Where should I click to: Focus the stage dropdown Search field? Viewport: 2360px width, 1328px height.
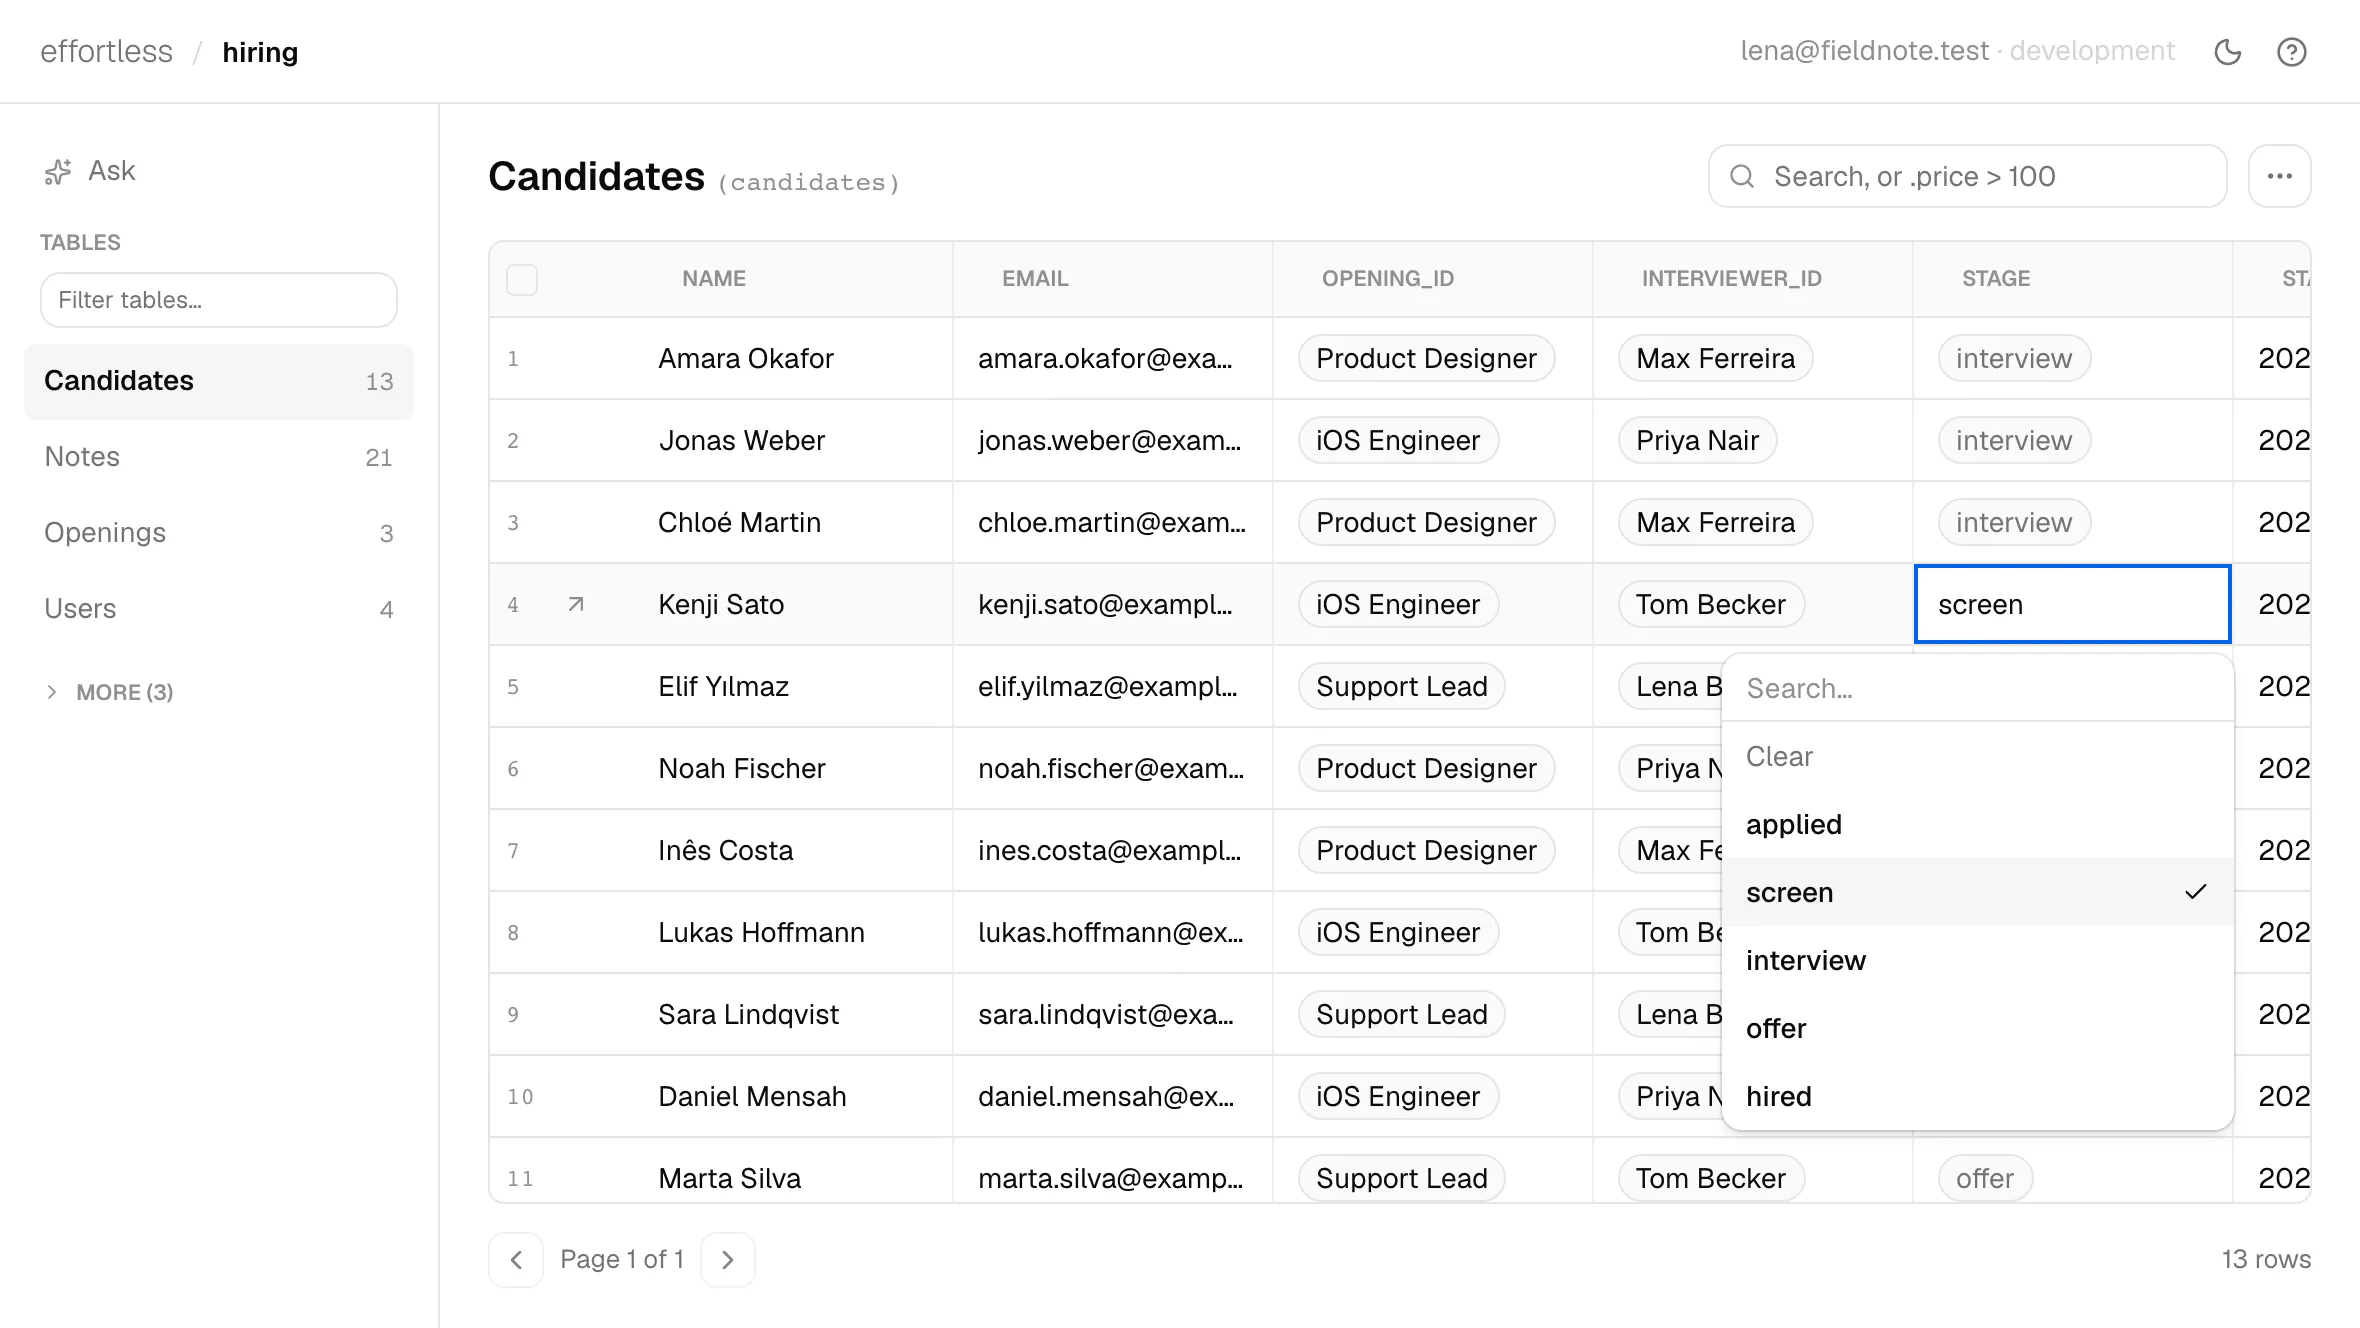[x=1978, y=688]
